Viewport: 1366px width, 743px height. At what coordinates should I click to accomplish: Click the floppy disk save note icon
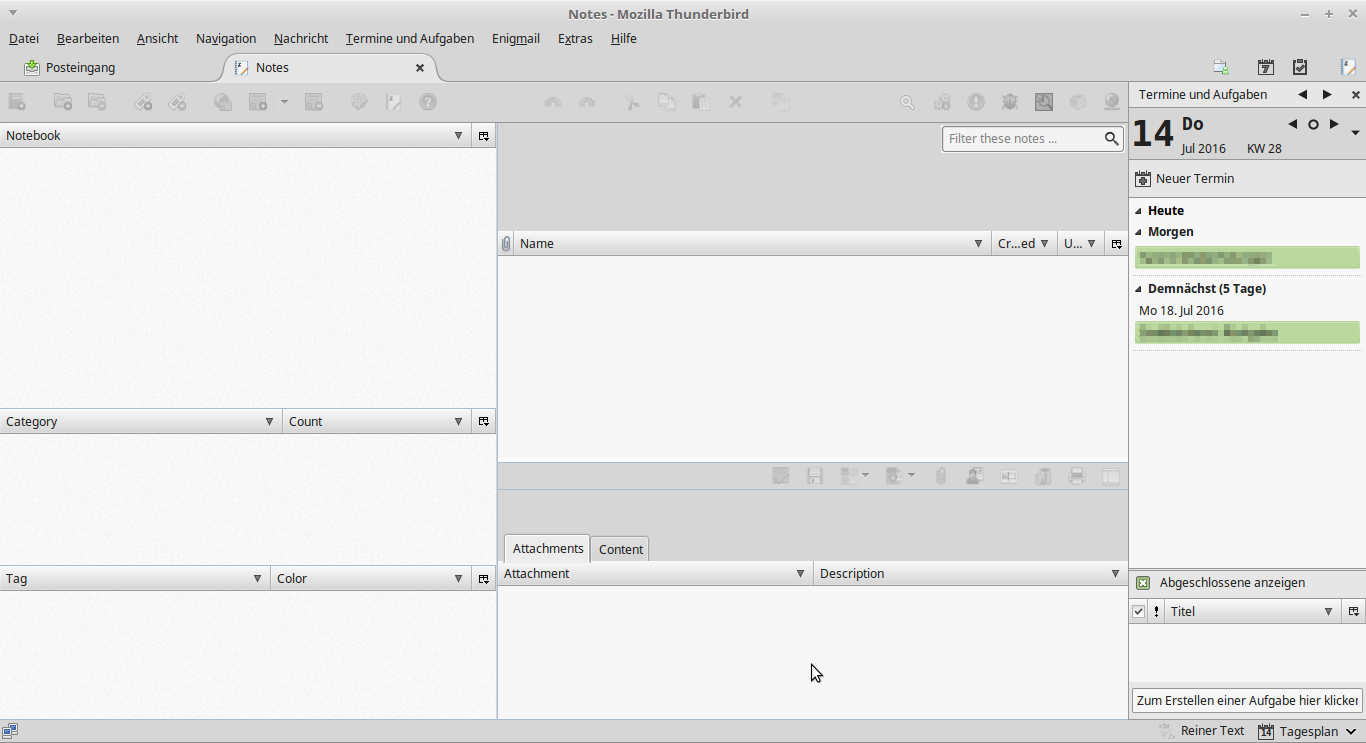(815, 477)
